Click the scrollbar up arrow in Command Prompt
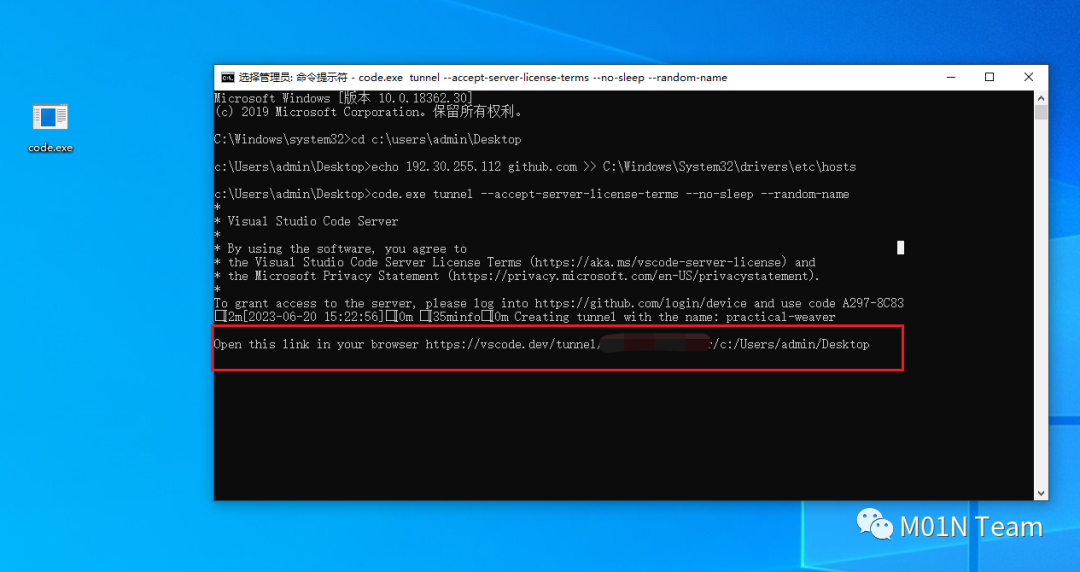The image size is (1080, 572). pos(1041,98)
